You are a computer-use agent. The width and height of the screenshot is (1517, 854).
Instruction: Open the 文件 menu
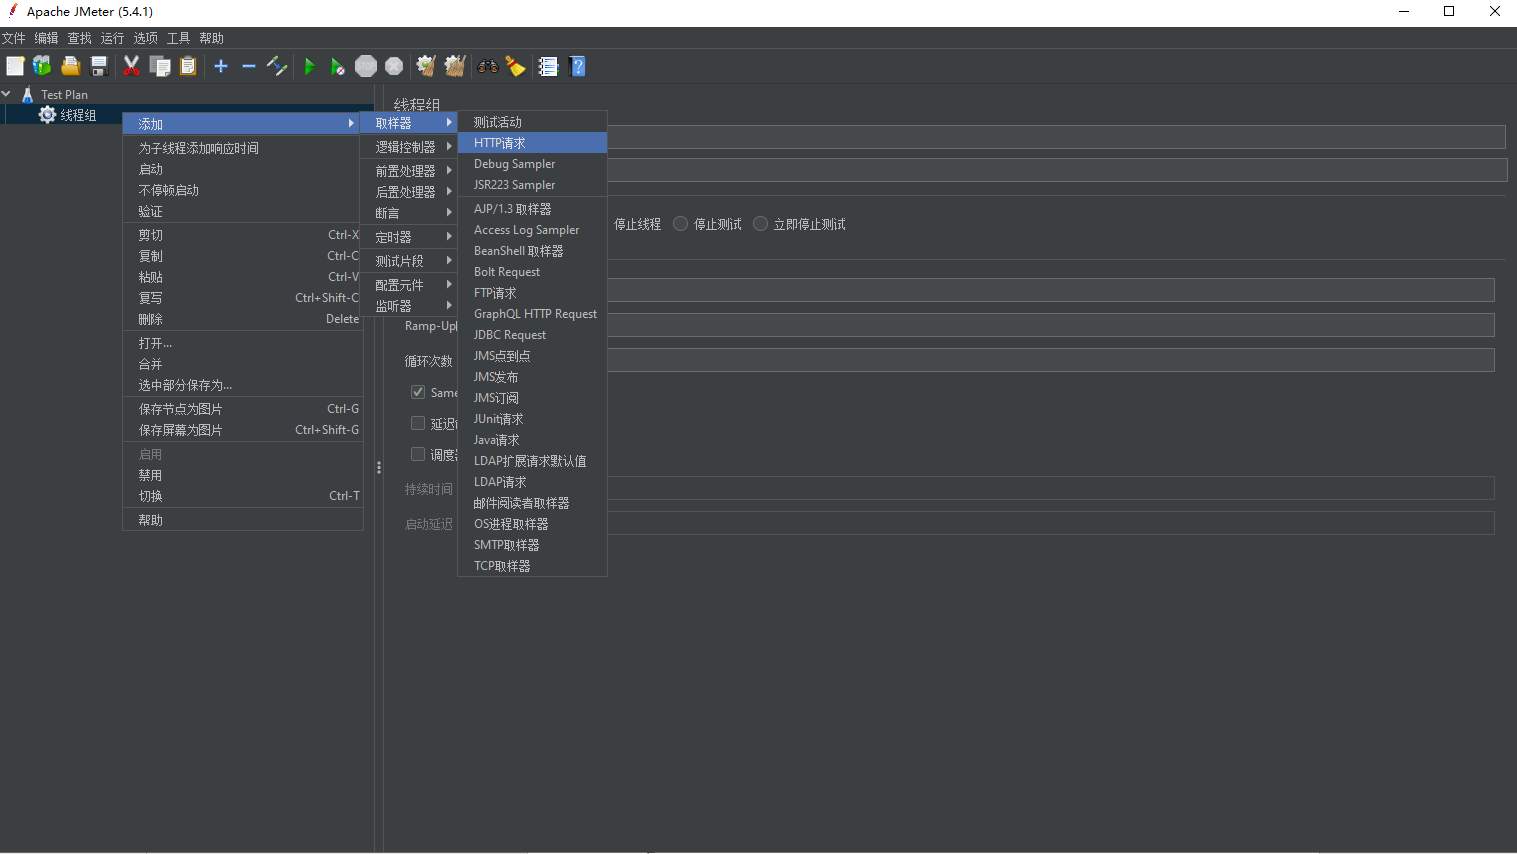(x=13, y=38)
